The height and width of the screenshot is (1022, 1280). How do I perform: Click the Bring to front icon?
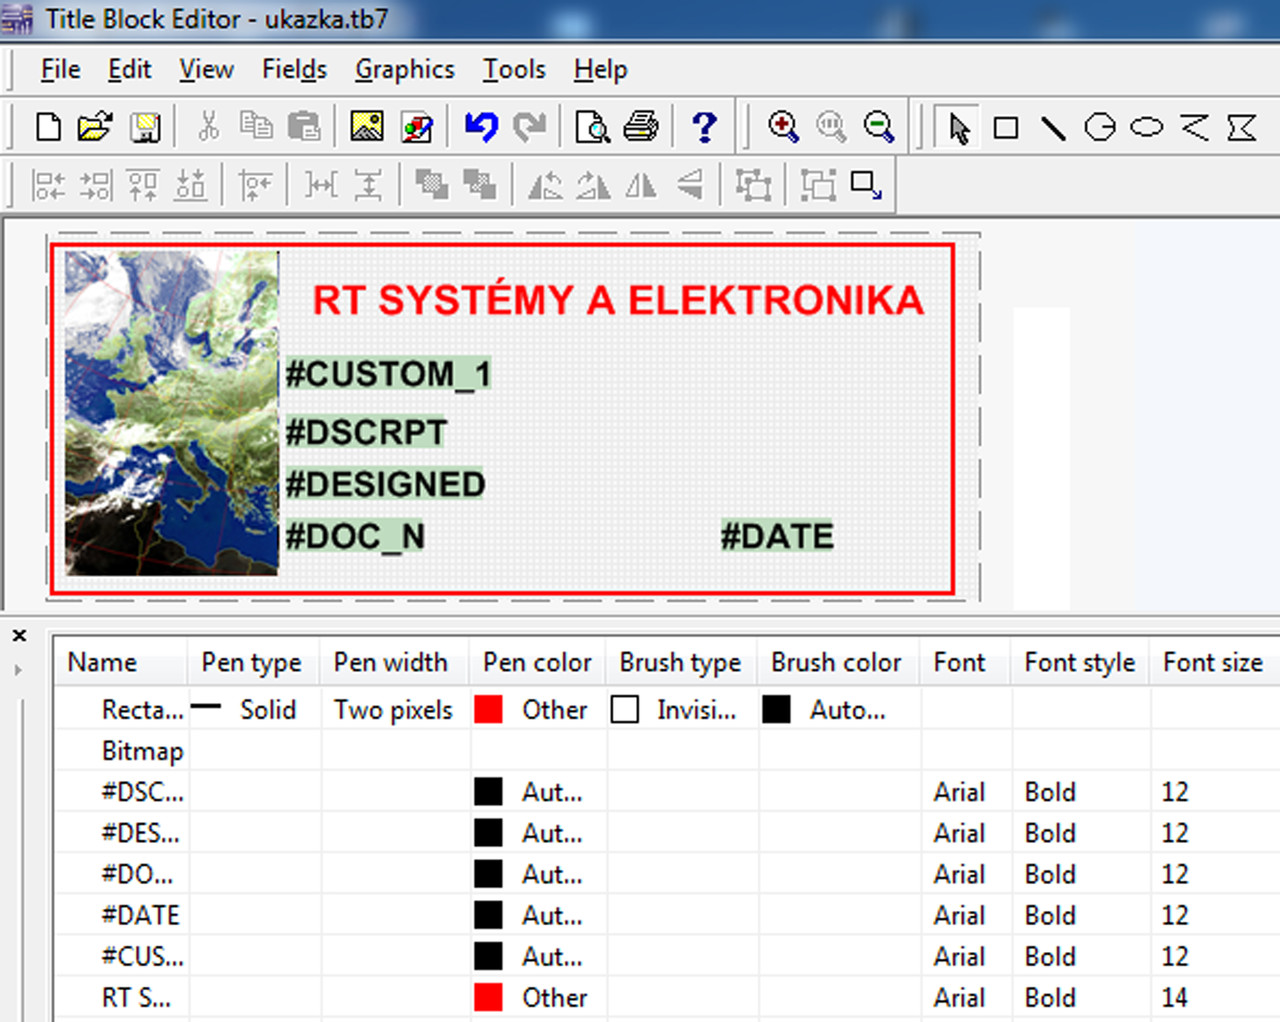pos(431,185)
